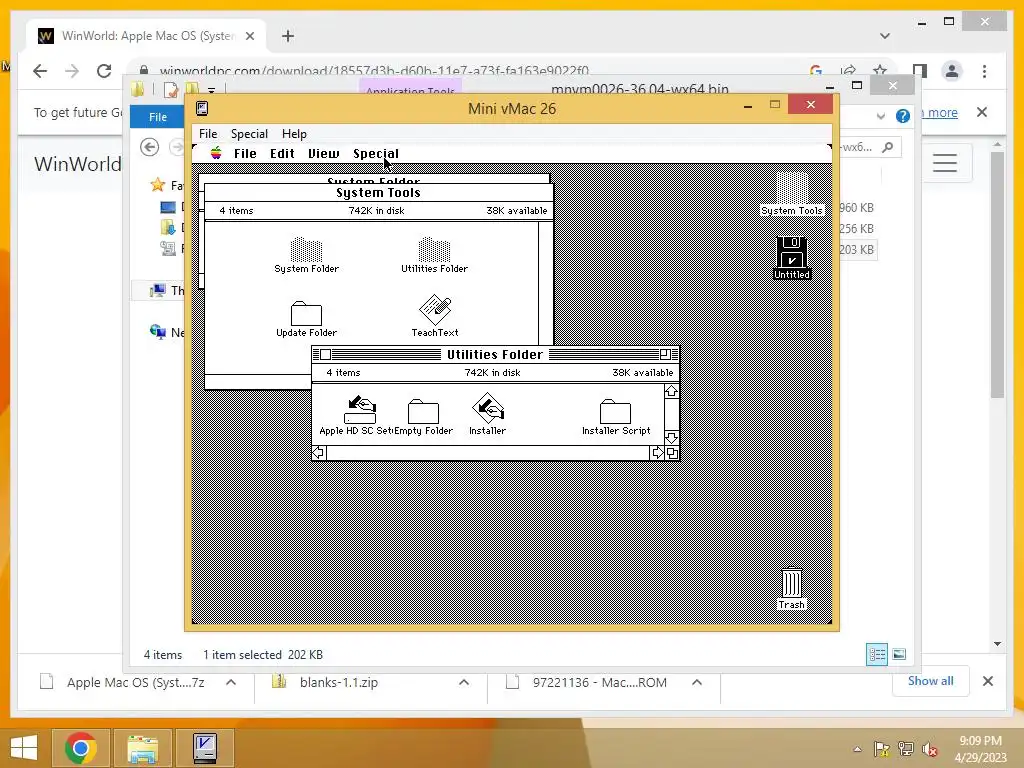Select the Utilities Folder icon in System Tools window
This screenshot has width=1024, height=768.
[434, 255]
